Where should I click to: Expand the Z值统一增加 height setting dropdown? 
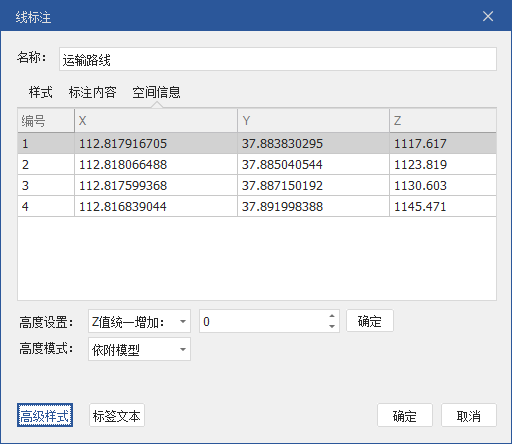tap(139, 321)
